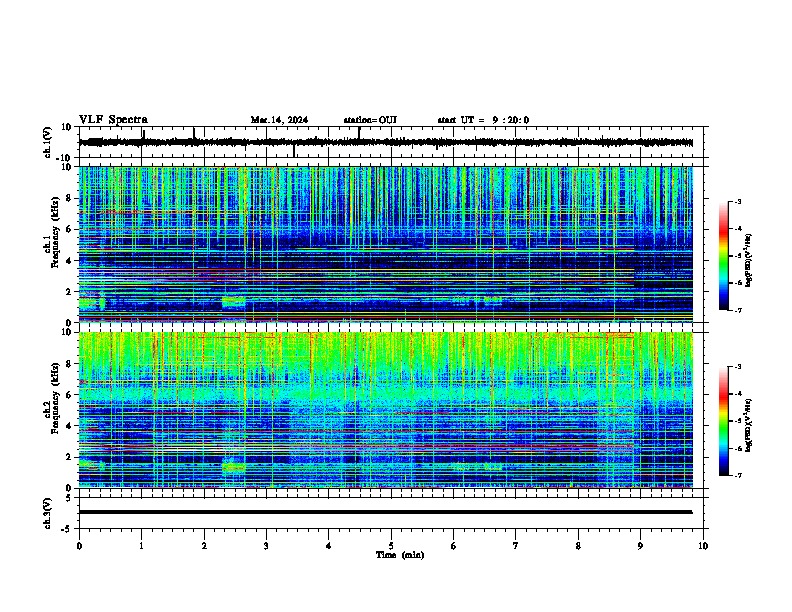Click the "2" kHz tick on ch.1 spectrogram
This screenshot has height=612, width=792.
click(x=69, y=291)
